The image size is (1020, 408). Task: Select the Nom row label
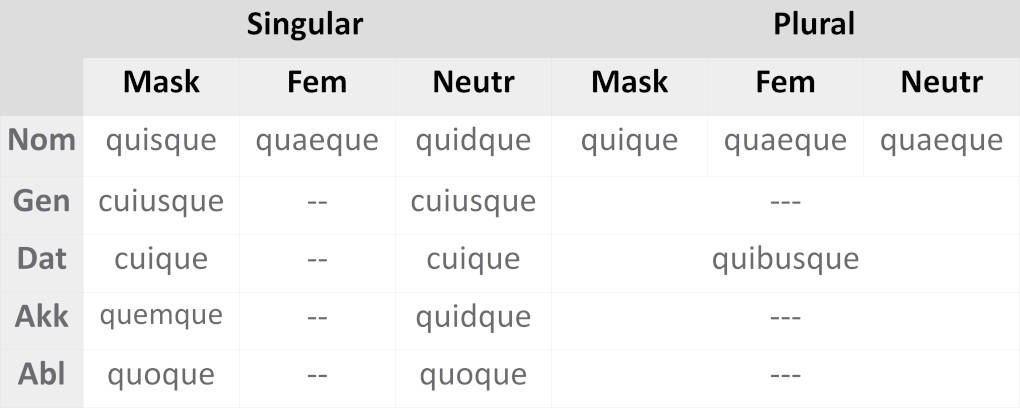click(42, 141)
